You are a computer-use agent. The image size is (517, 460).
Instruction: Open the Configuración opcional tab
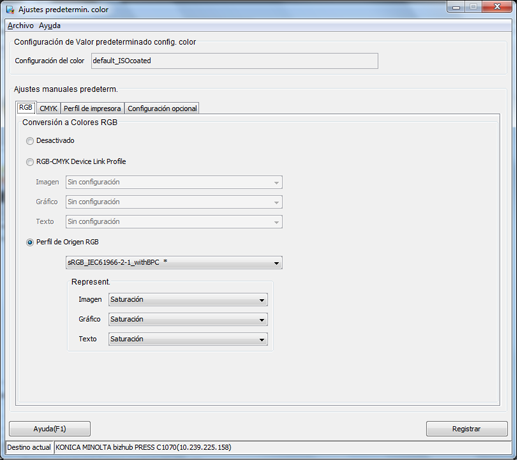click(x=162, y=108)
